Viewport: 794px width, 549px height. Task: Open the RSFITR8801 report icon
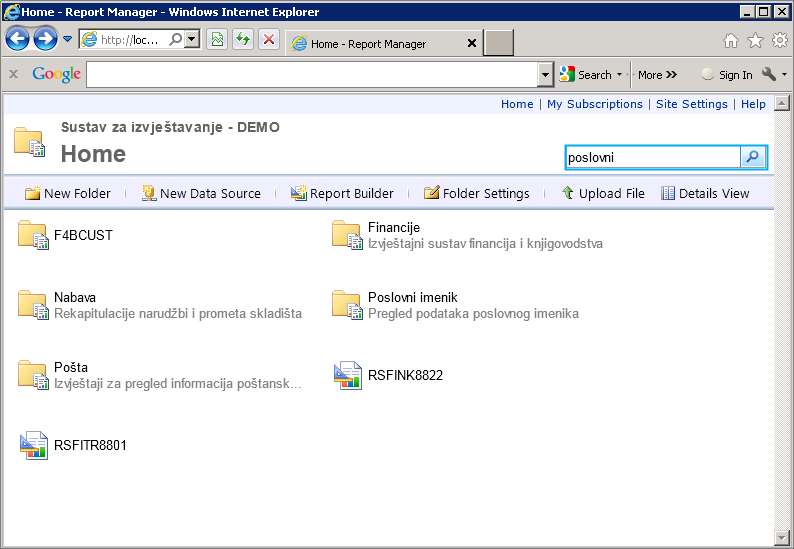[33, 445]
